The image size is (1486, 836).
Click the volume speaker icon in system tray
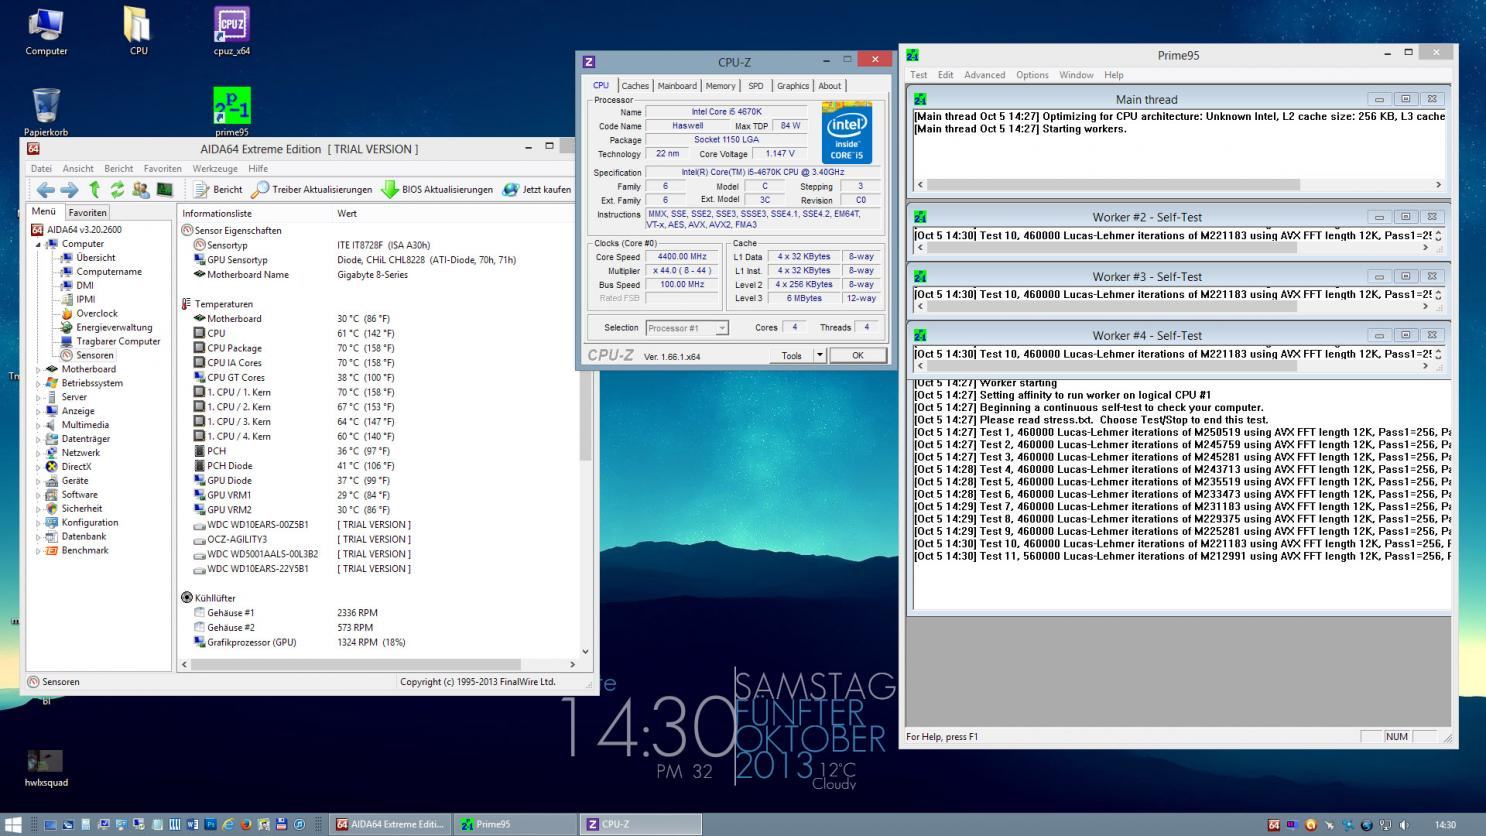click(1404, 825)
